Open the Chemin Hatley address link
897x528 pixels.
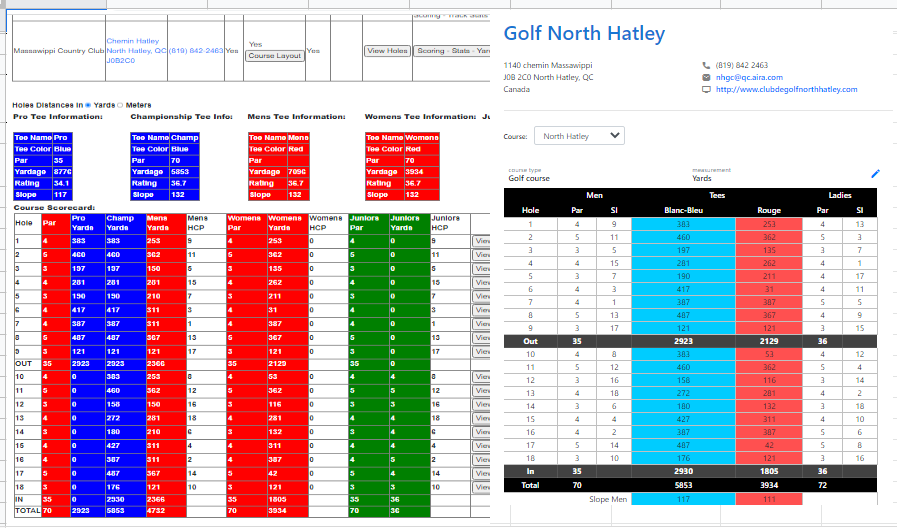pyautogui.click(x=136, y=51)
